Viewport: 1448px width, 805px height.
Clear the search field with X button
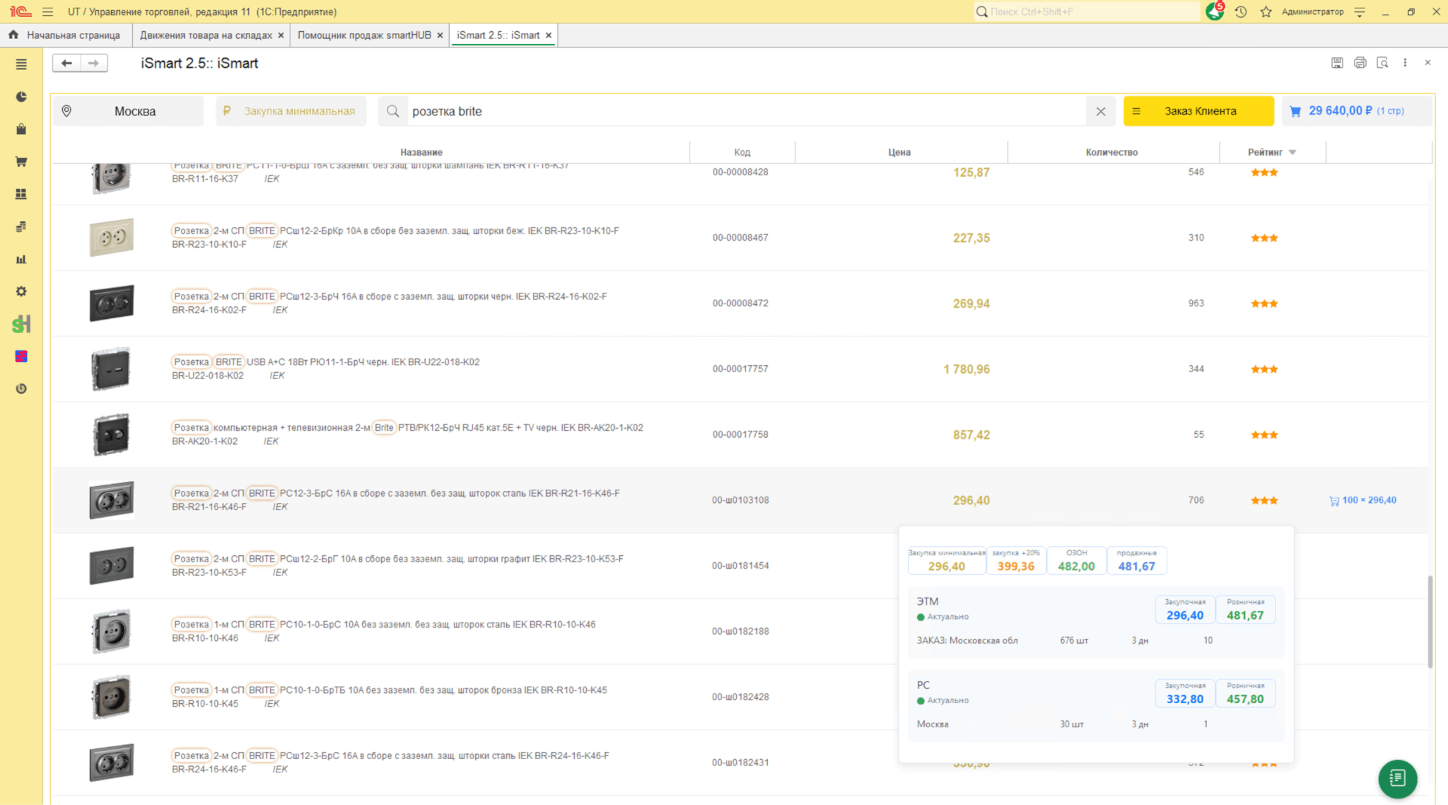(x=1100, y=111)
